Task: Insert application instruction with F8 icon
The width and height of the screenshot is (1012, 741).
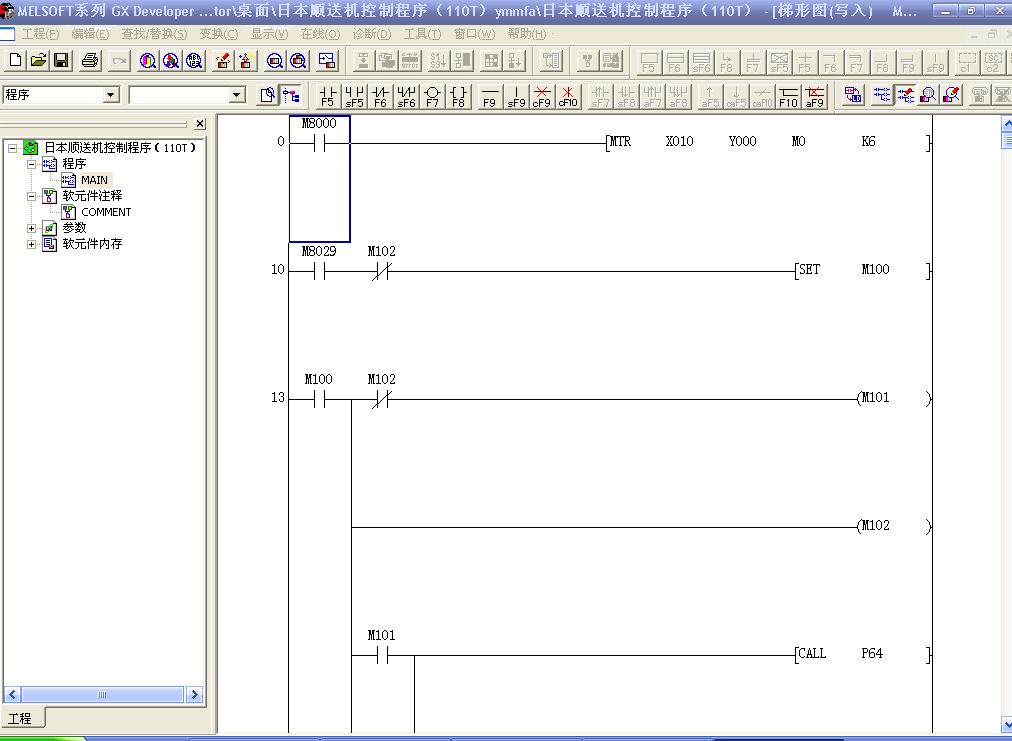Action: click(458, 96)
